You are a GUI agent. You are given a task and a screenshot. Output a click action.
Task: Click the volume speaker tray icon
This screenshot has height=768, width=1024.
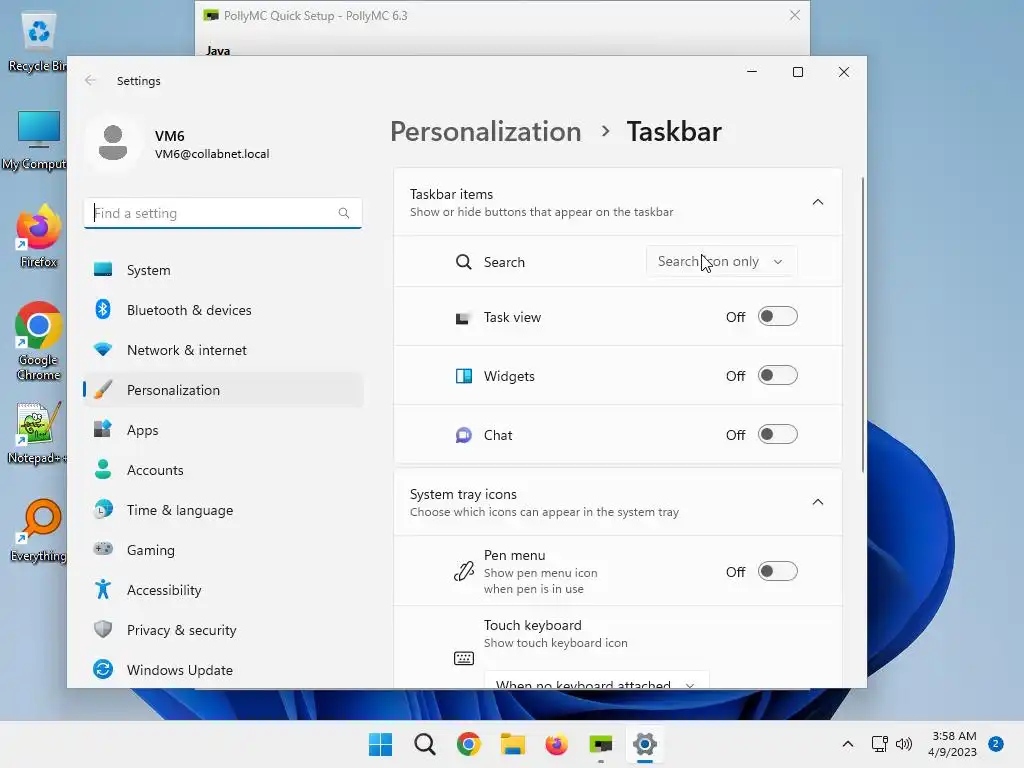(904, 744)
